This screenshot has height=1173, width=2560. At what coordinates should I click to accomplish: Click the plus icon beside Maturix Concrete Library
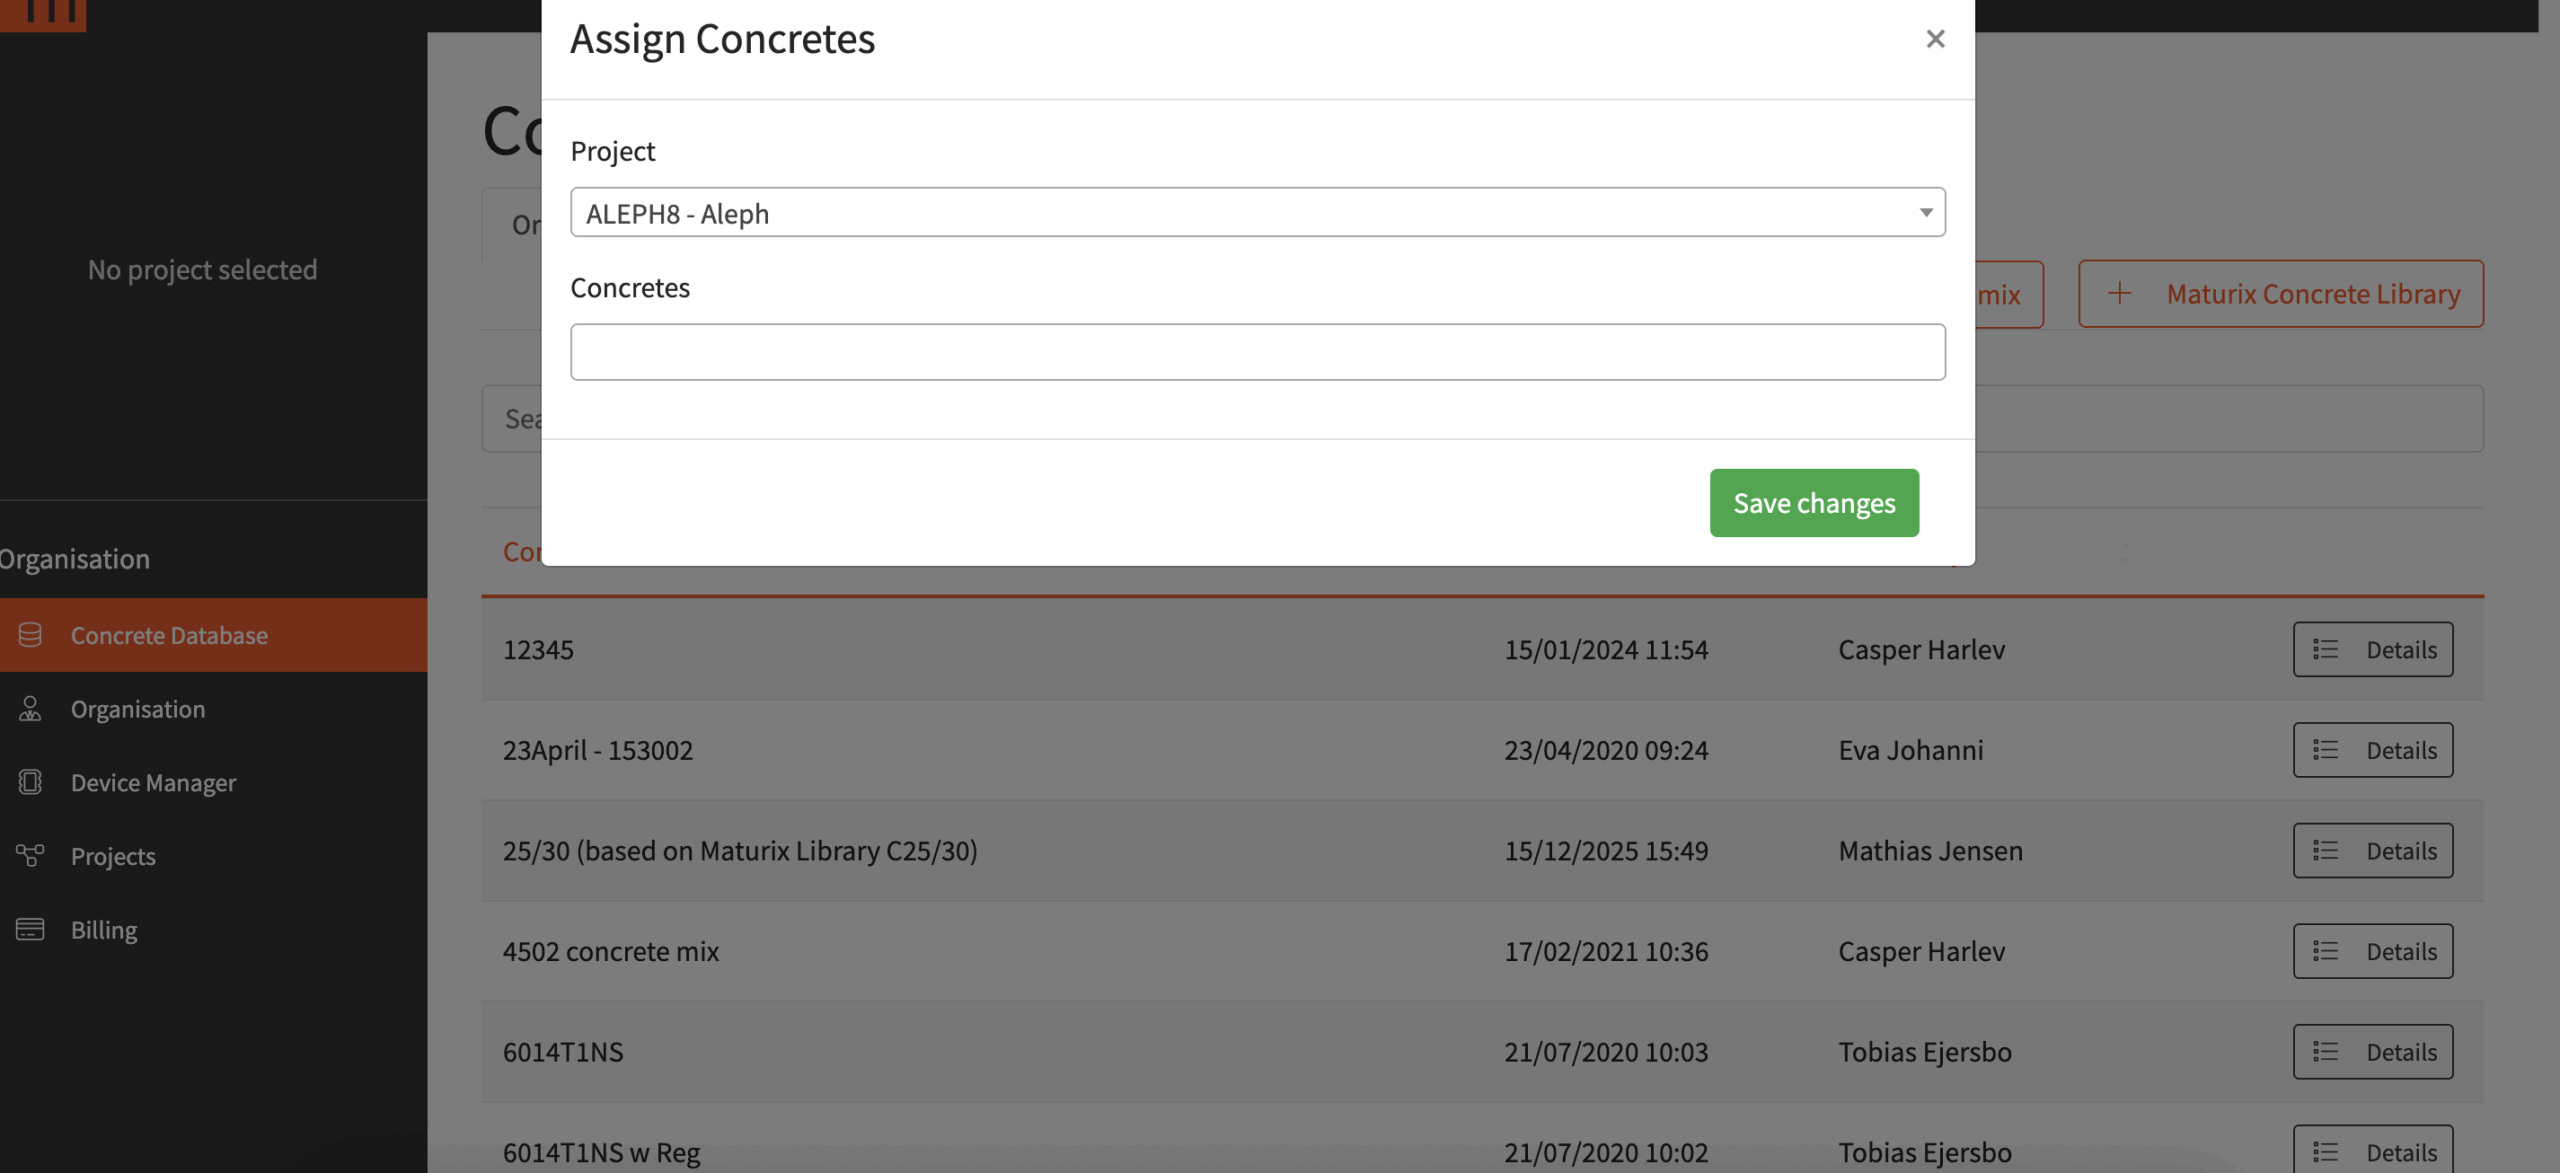[x=2119, y=293]
